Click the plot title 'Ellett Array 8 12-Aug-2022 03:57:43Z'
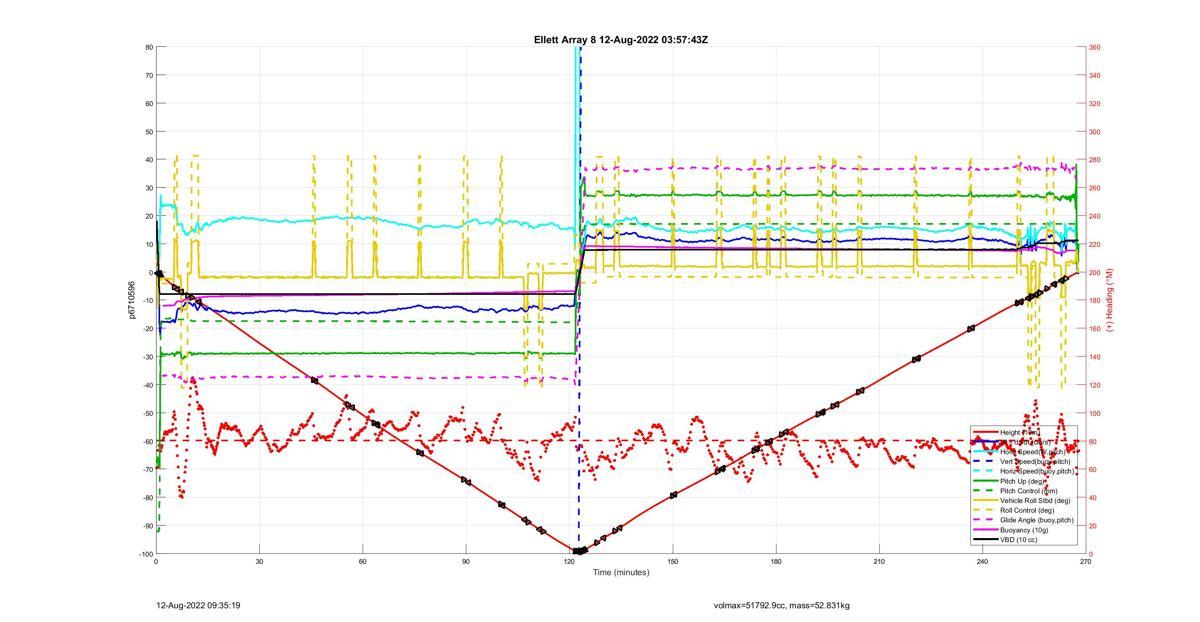The width and height of the screenshot is (1200, 622). point(621,40)
